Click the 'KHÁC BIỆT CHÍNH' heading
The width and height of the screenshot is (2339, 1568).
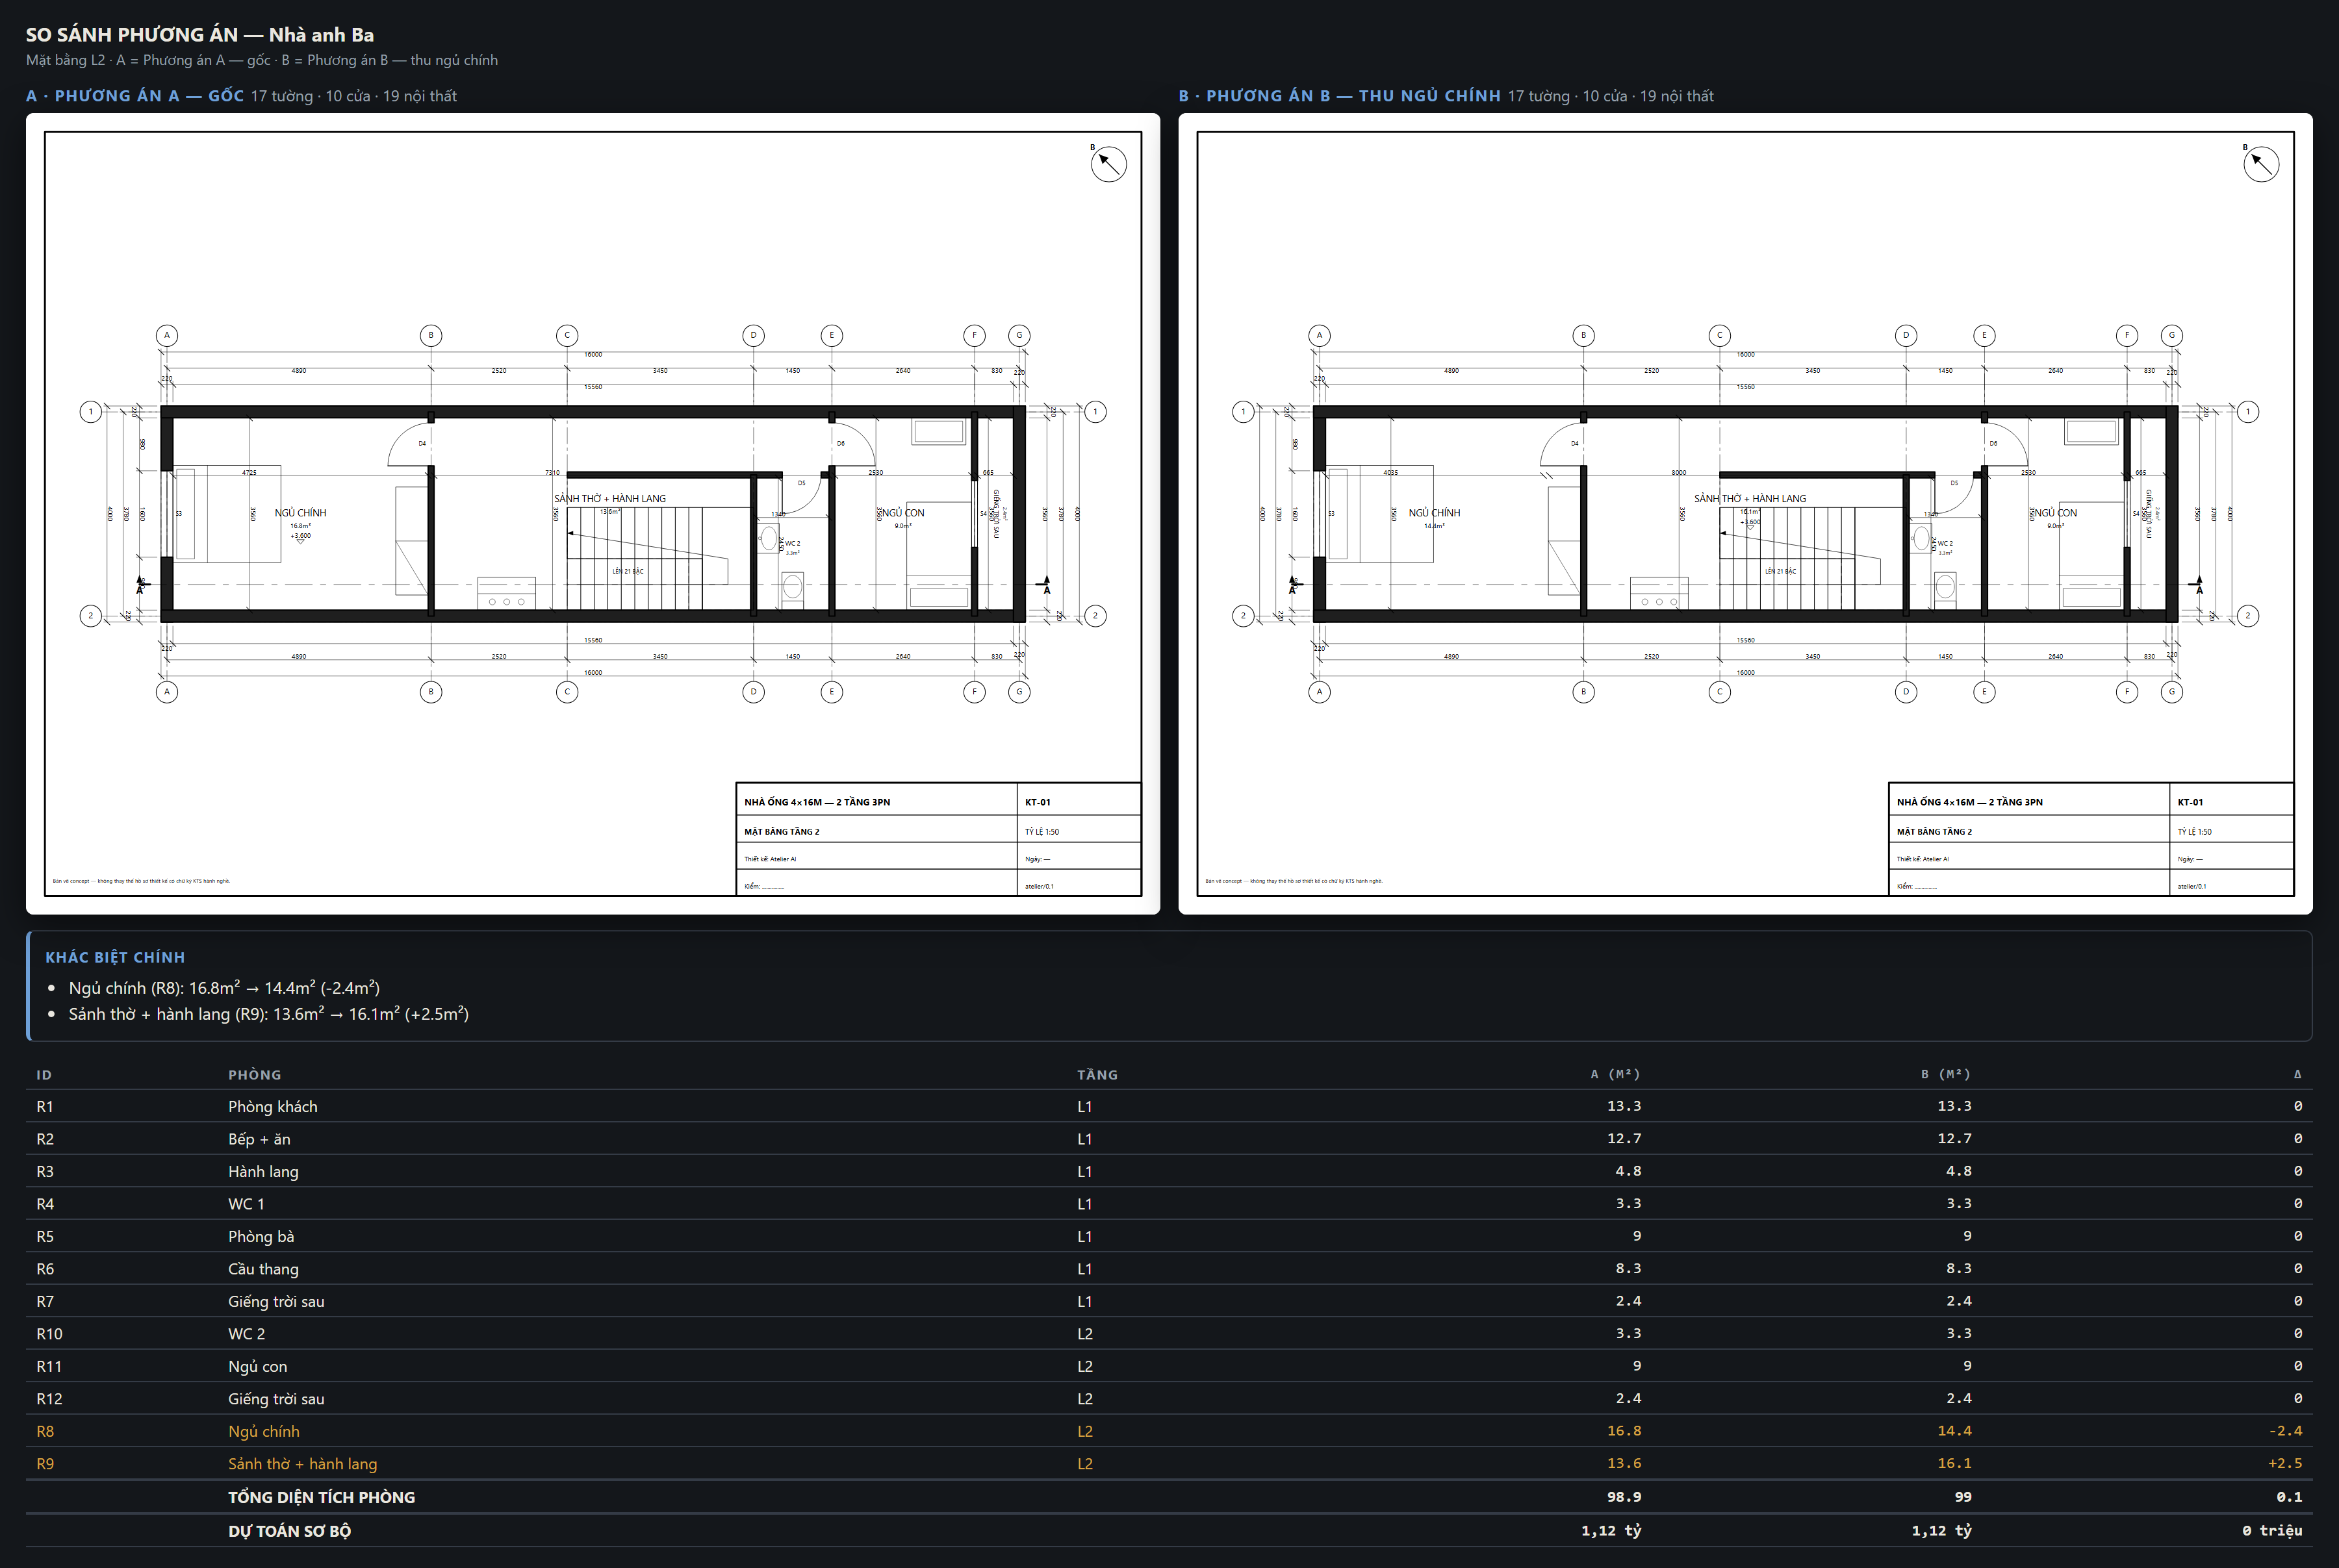click(x=115, y=957)
